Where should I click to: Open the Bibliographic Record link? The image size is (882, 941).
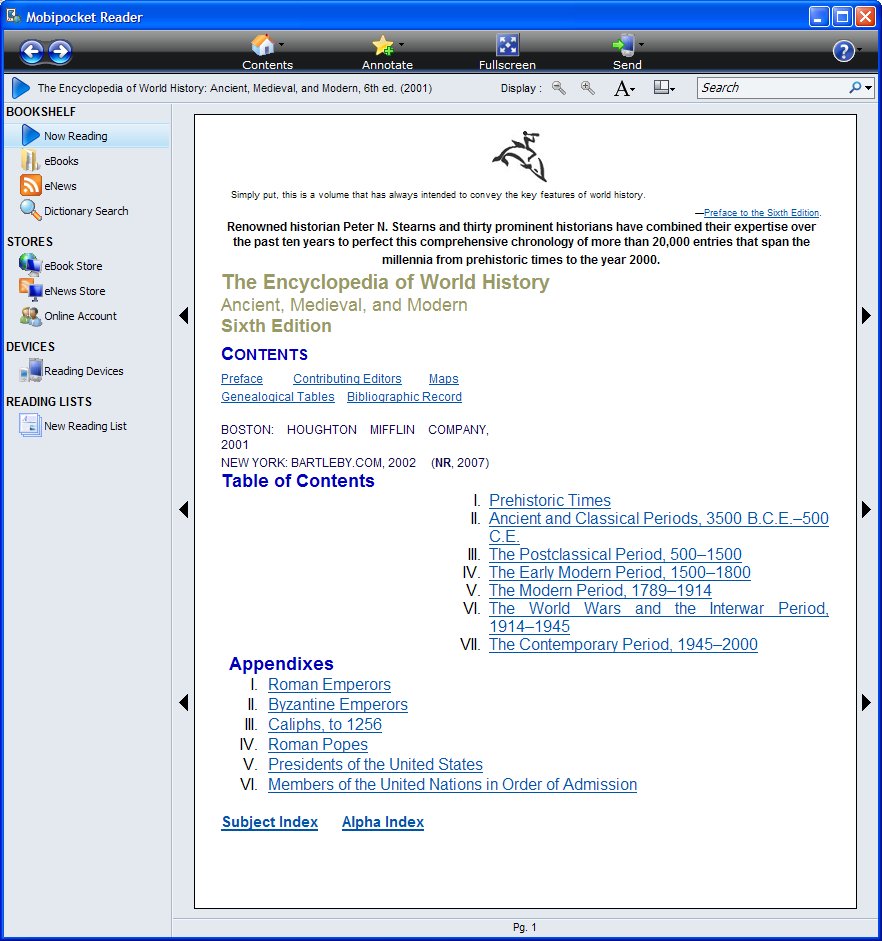pos(404,397)
